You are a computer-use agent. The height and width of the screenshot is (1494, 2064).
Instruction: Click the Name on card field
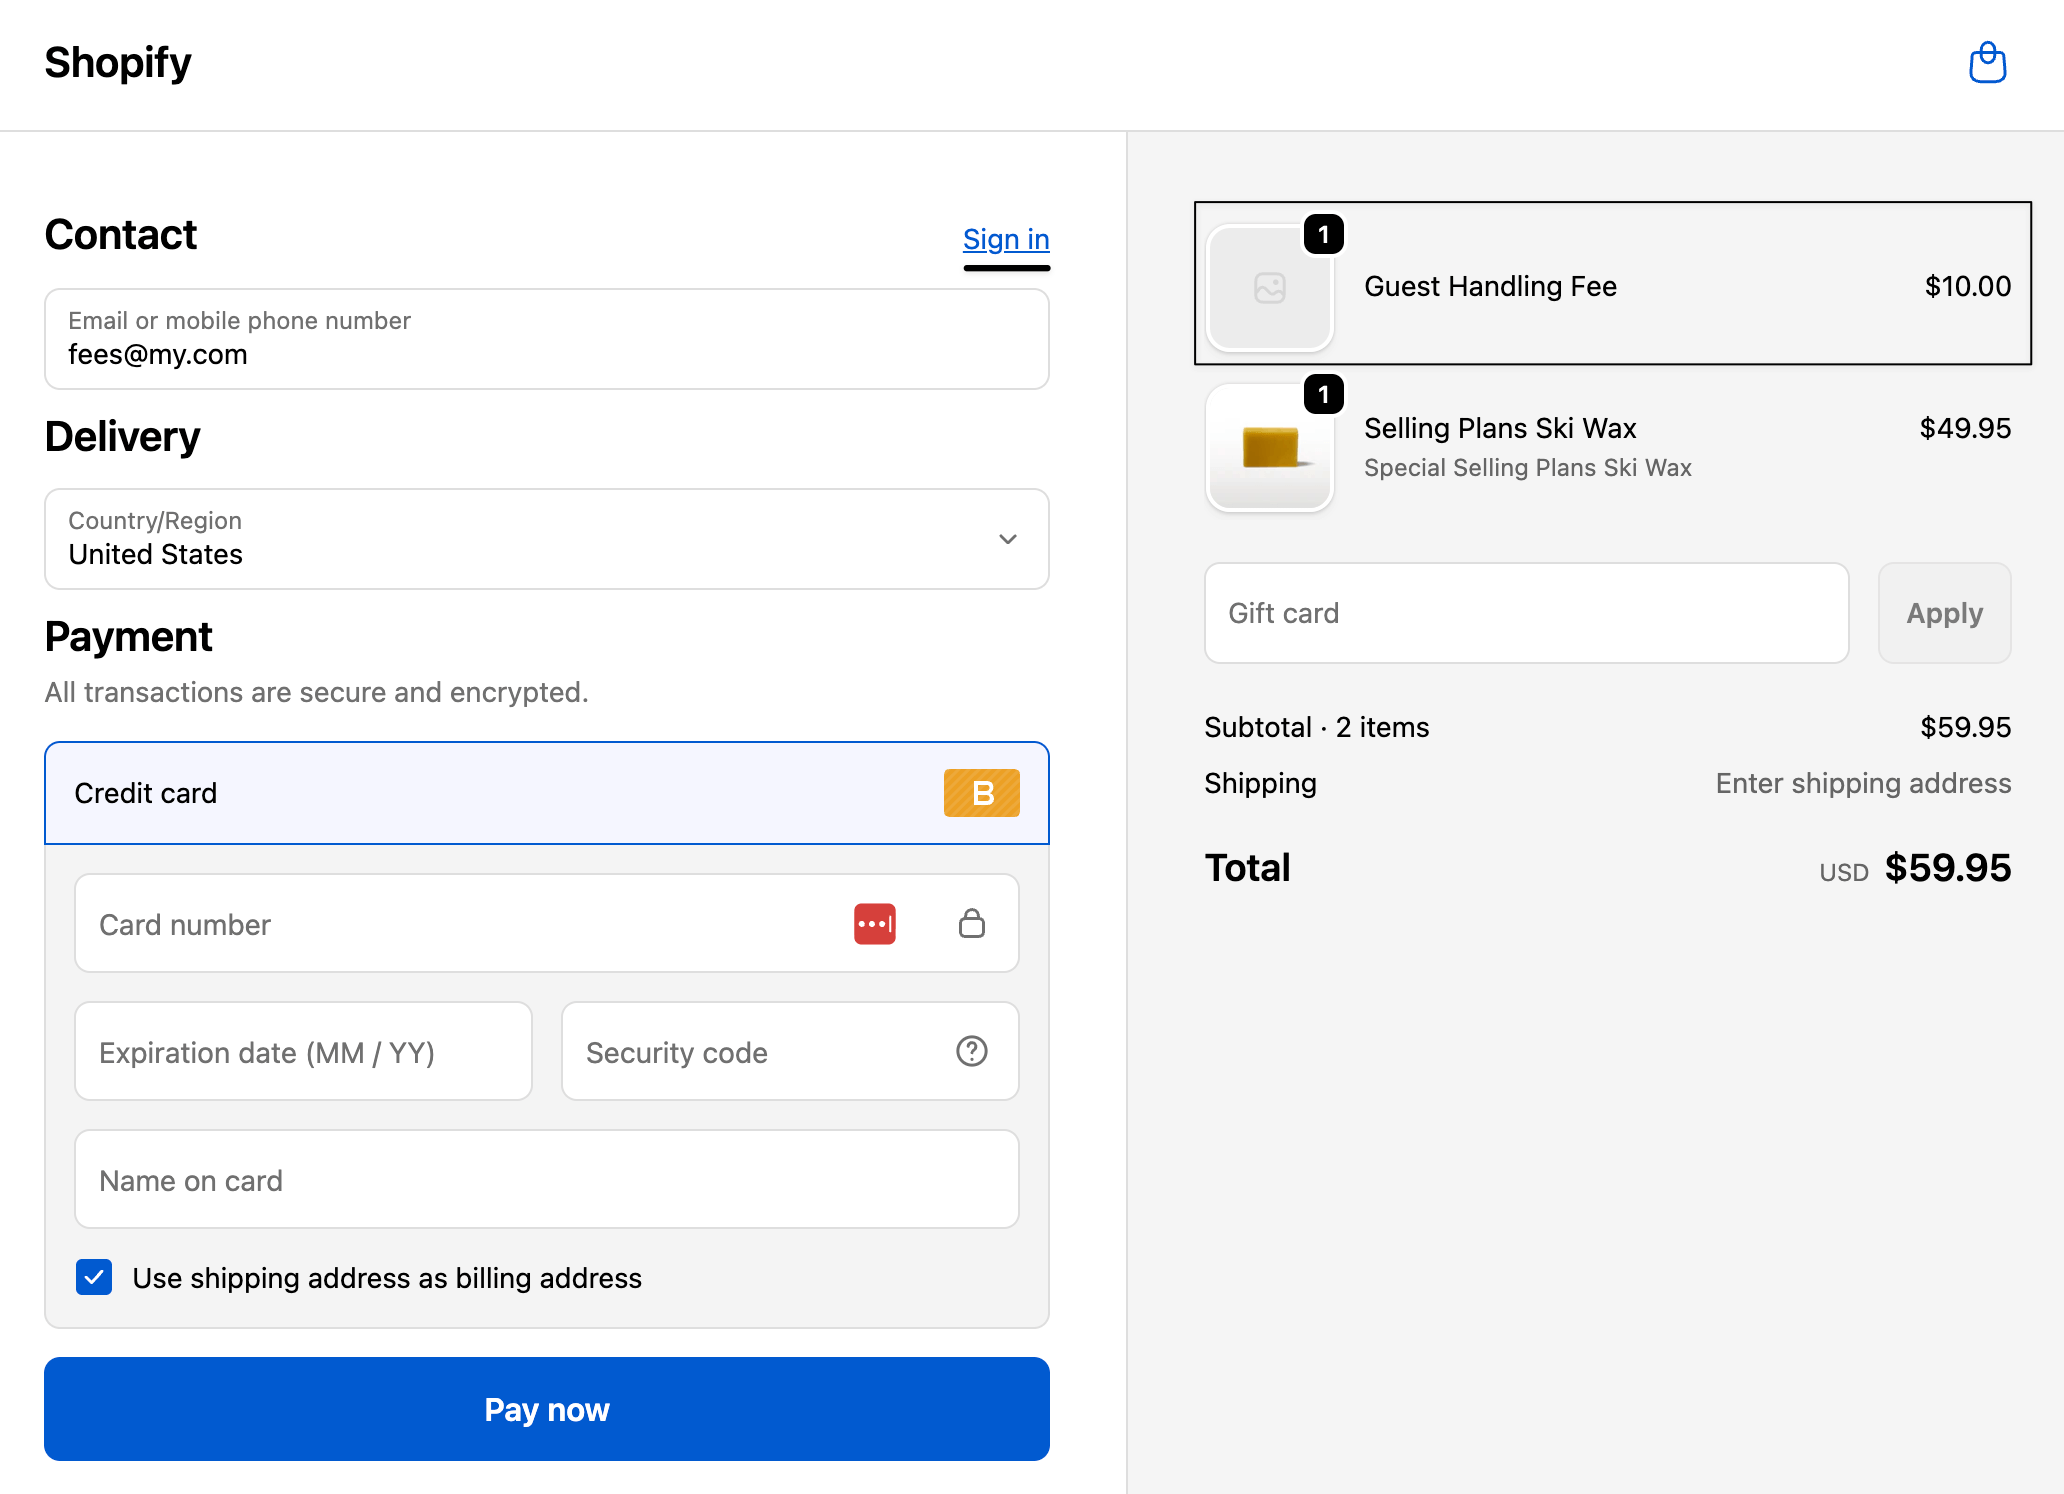point(546,1180)
